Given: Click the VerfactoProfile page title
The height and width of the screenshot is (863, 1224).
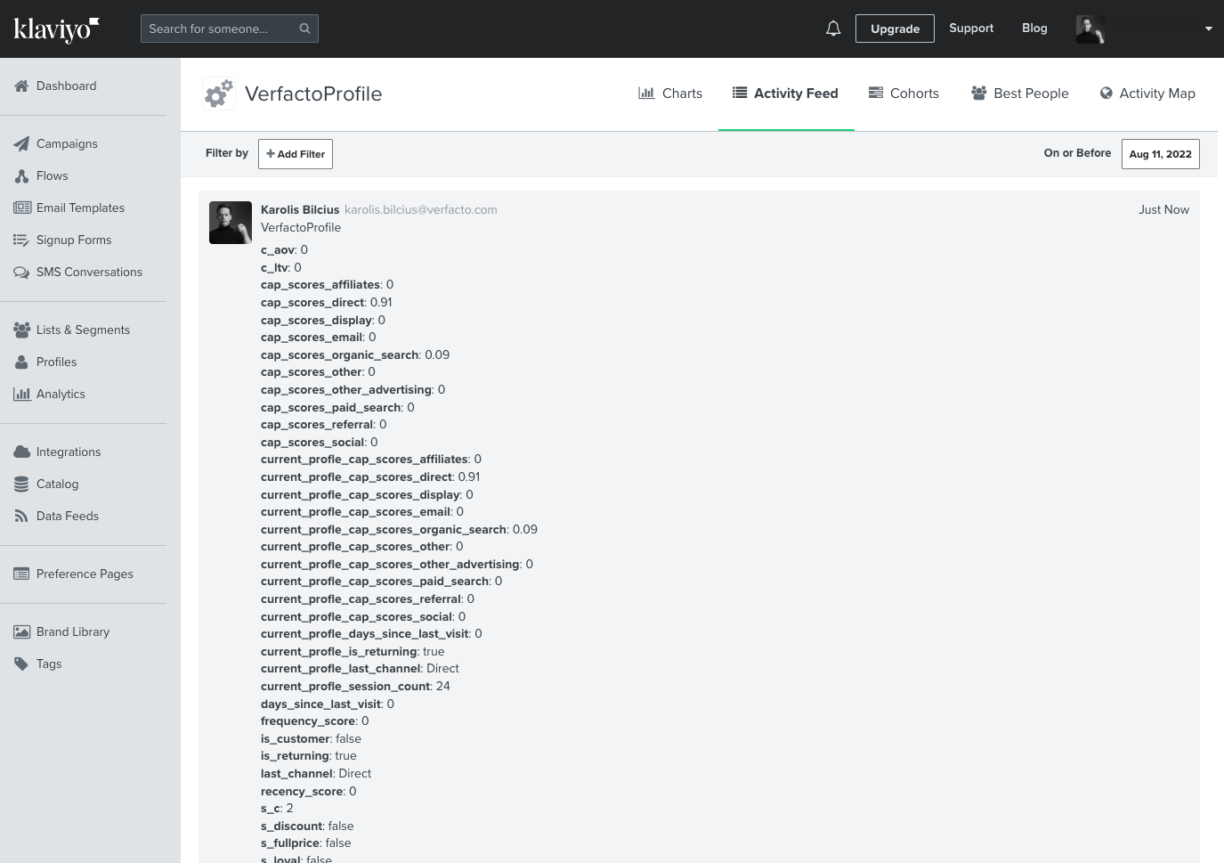Looking at the screenshot, I should 313,94.
